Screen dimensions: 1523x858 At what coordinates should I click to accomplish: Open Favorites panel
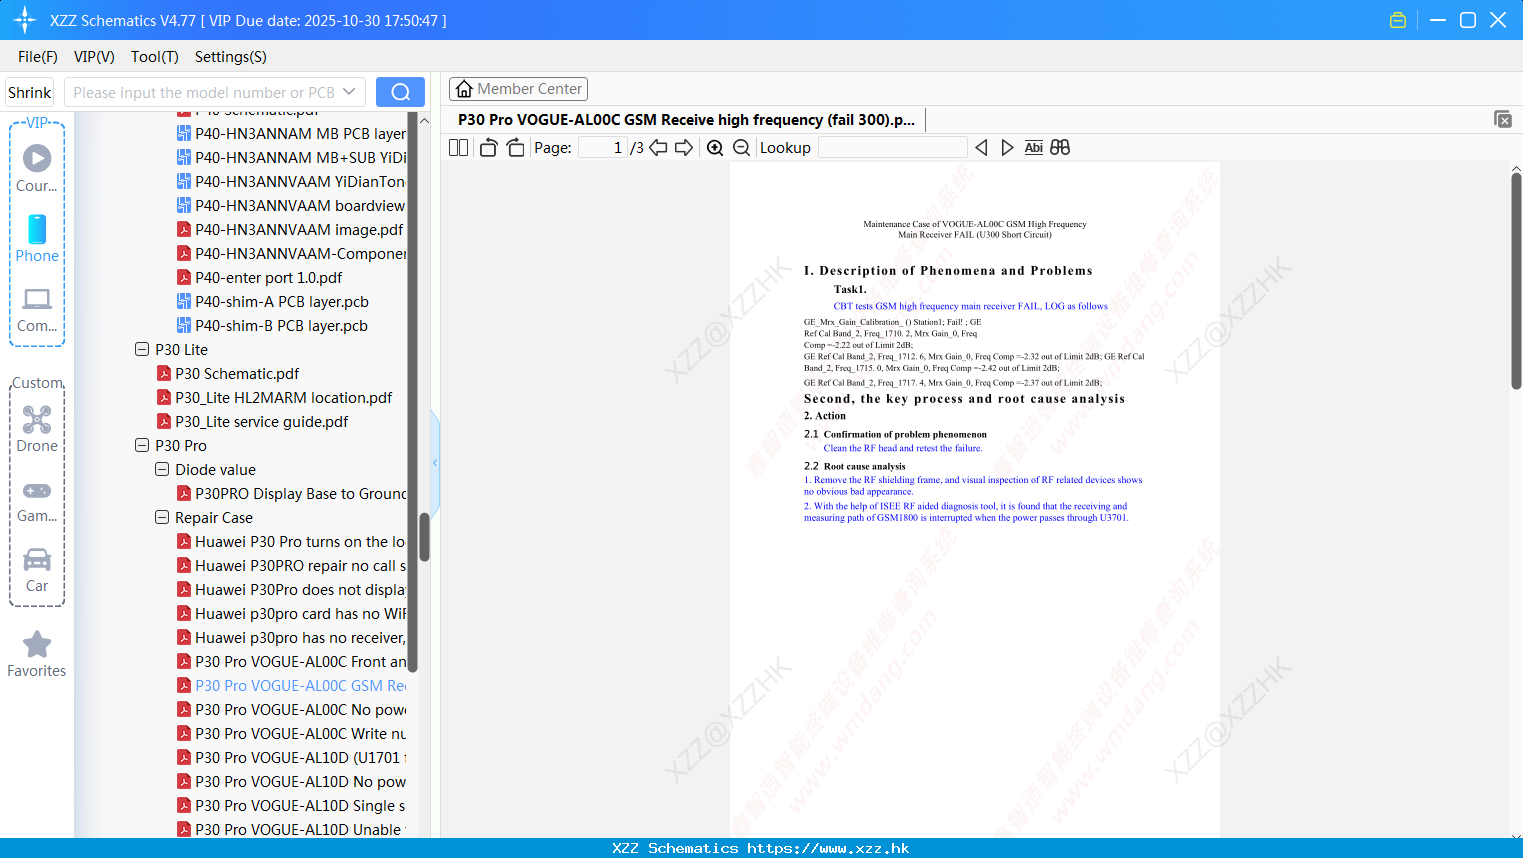tap(37, 654)
